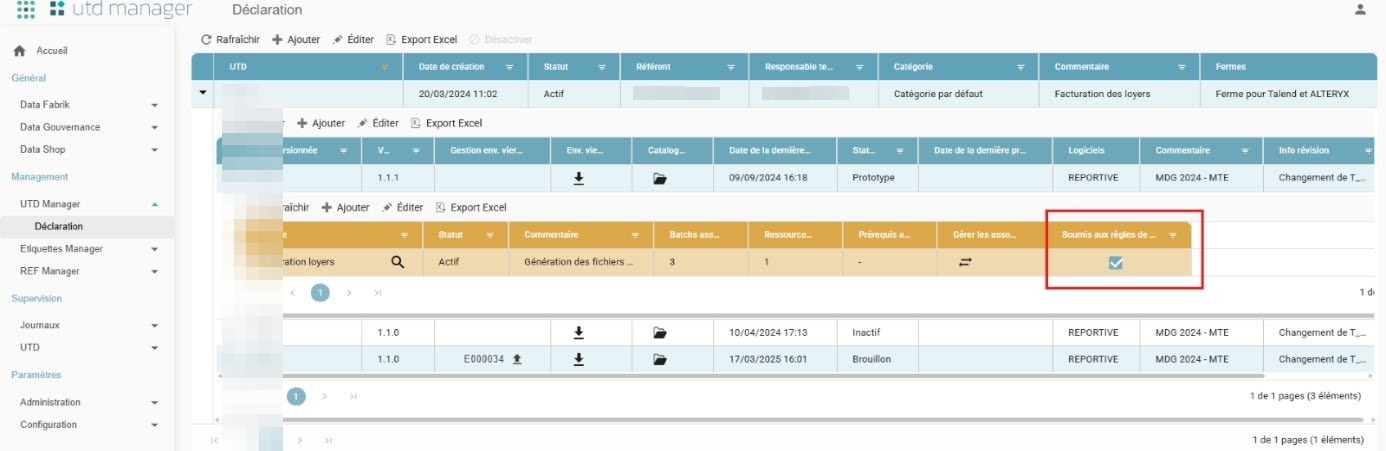Open filter on Info révision column
Screen dimensions: 1386x451
click(x=1368, y=150)
